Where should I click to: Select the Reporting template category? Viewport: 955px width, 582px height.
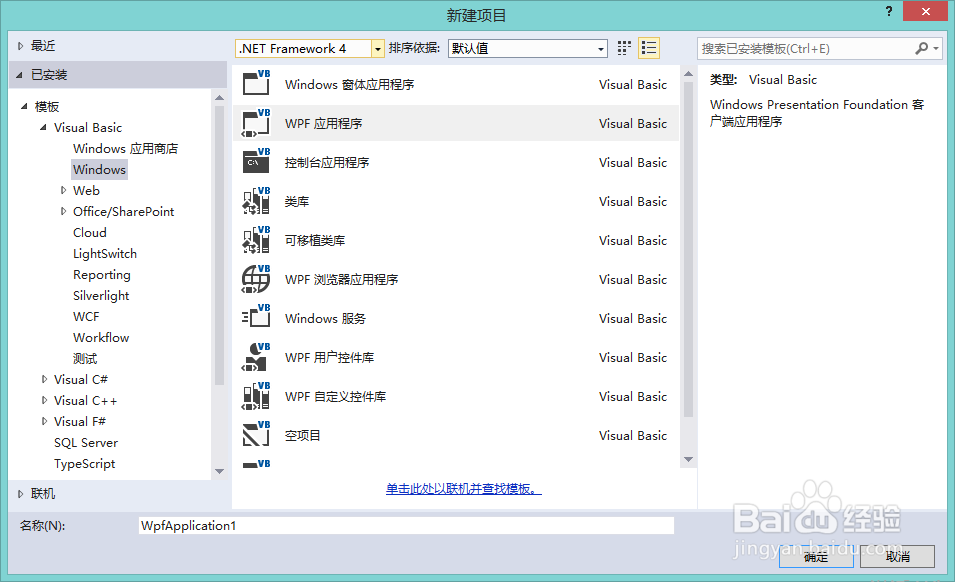tap(102, 275)
